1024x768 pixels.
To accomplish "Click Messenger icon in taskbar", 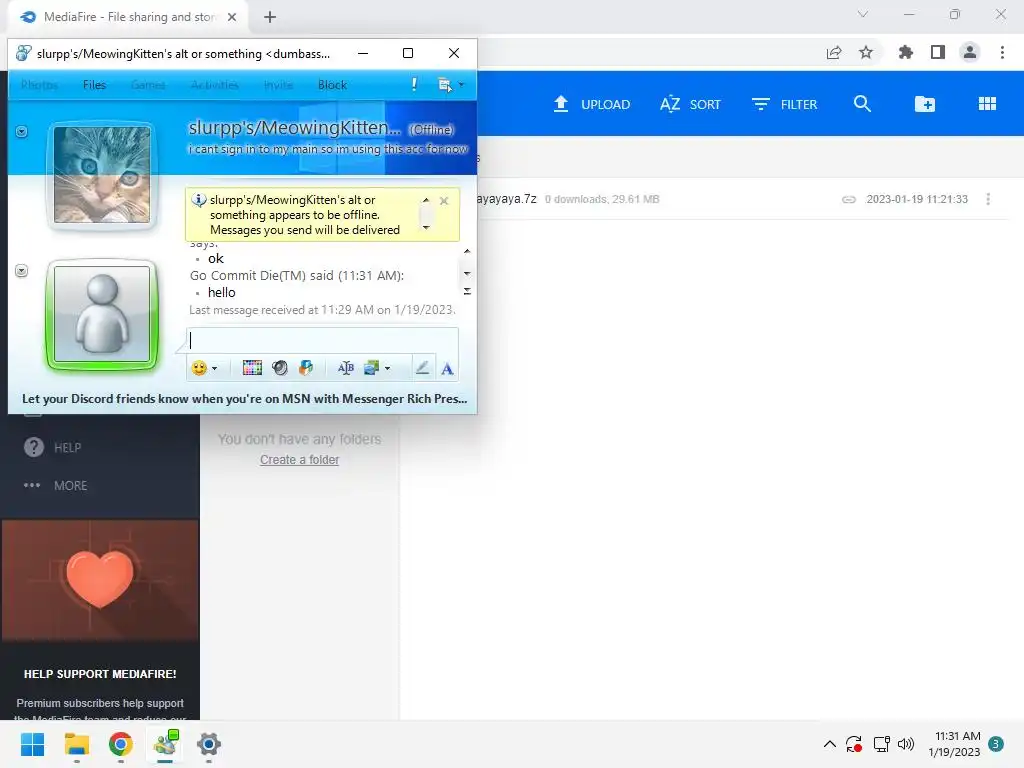I will [165, 744].
